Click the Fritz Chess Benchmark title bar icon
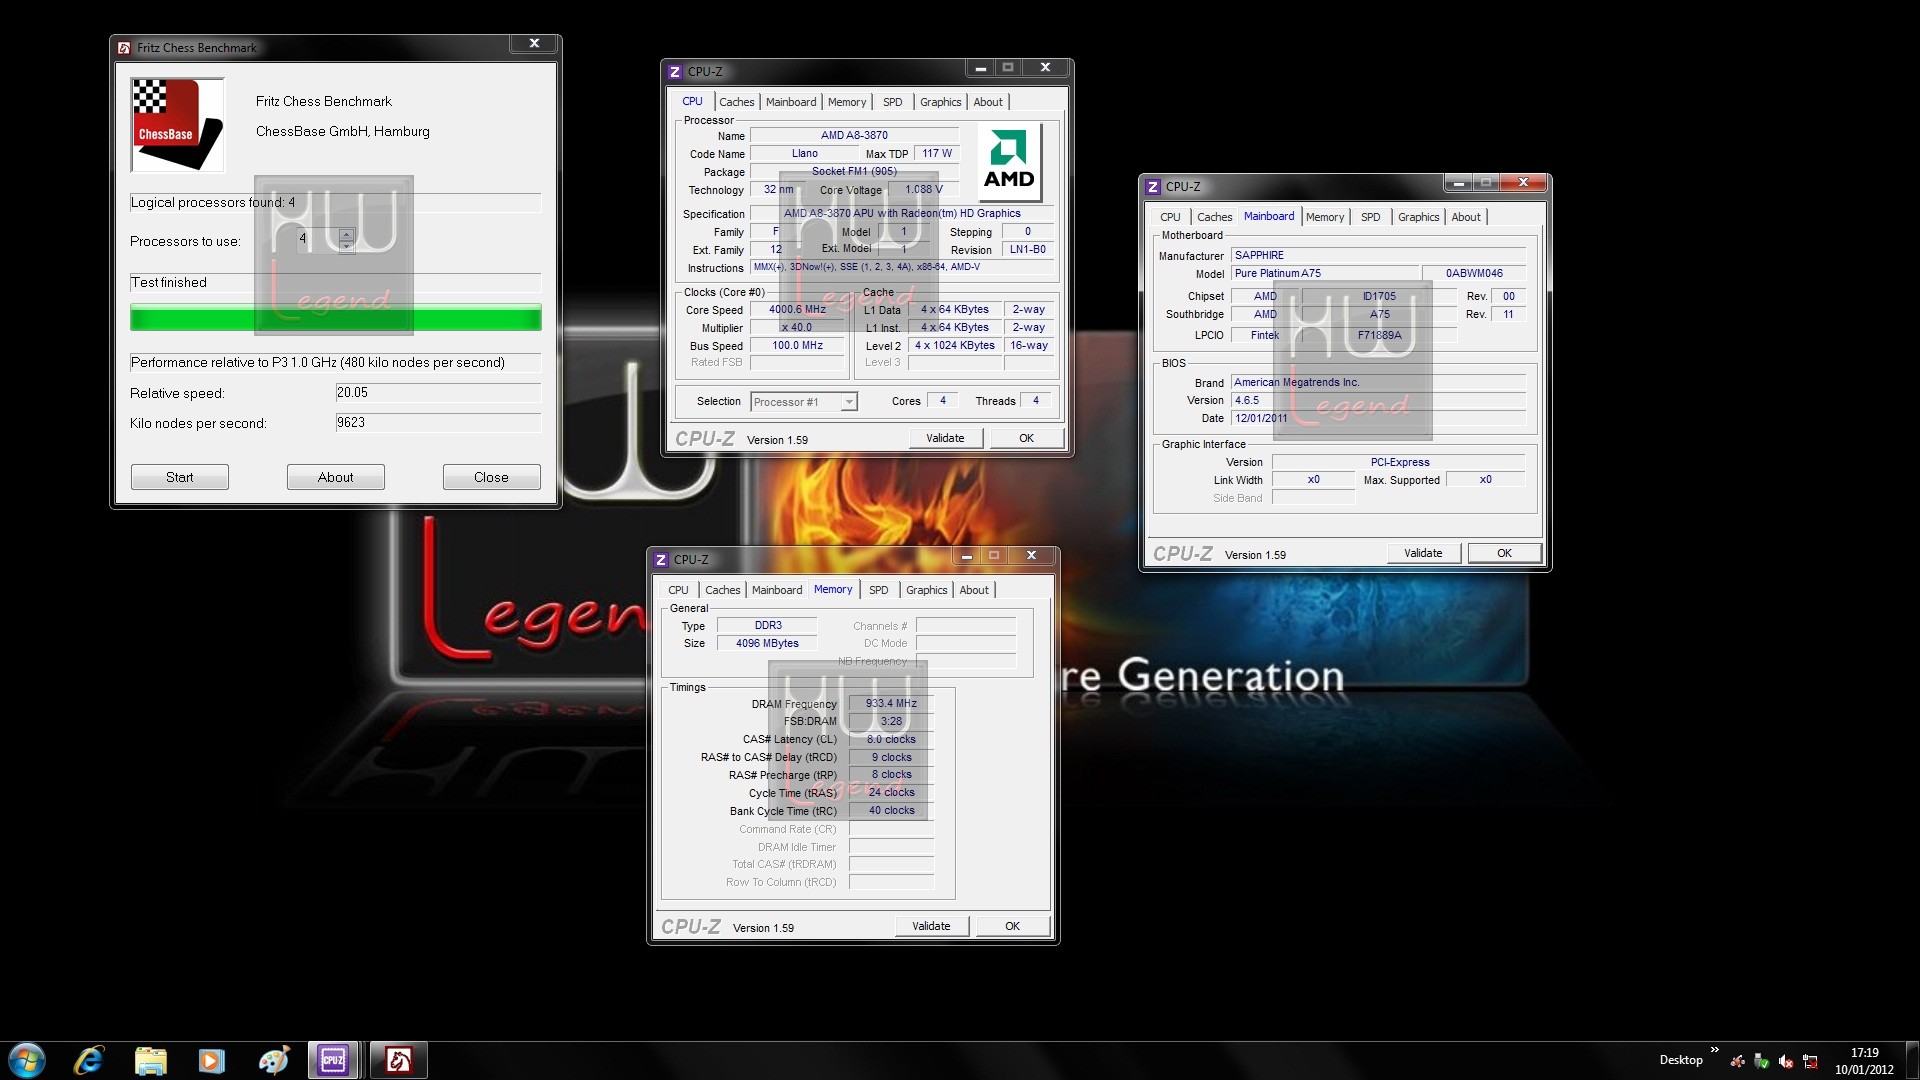 tap(124, 48)
